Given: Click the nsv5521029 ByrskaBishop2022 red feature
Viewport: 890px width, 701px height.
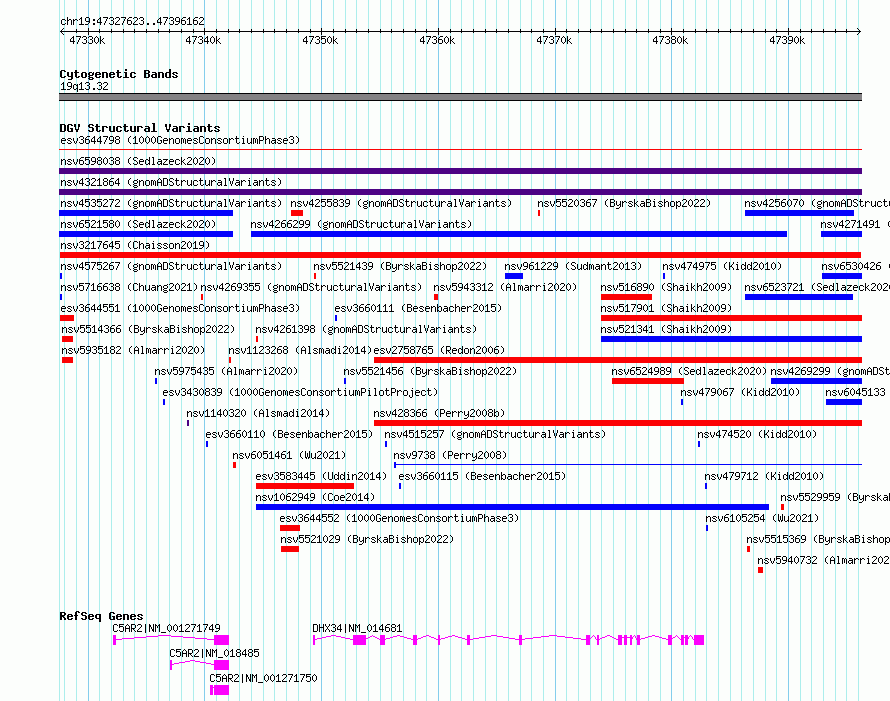Looking at the screenshot, I should (290, 549).
